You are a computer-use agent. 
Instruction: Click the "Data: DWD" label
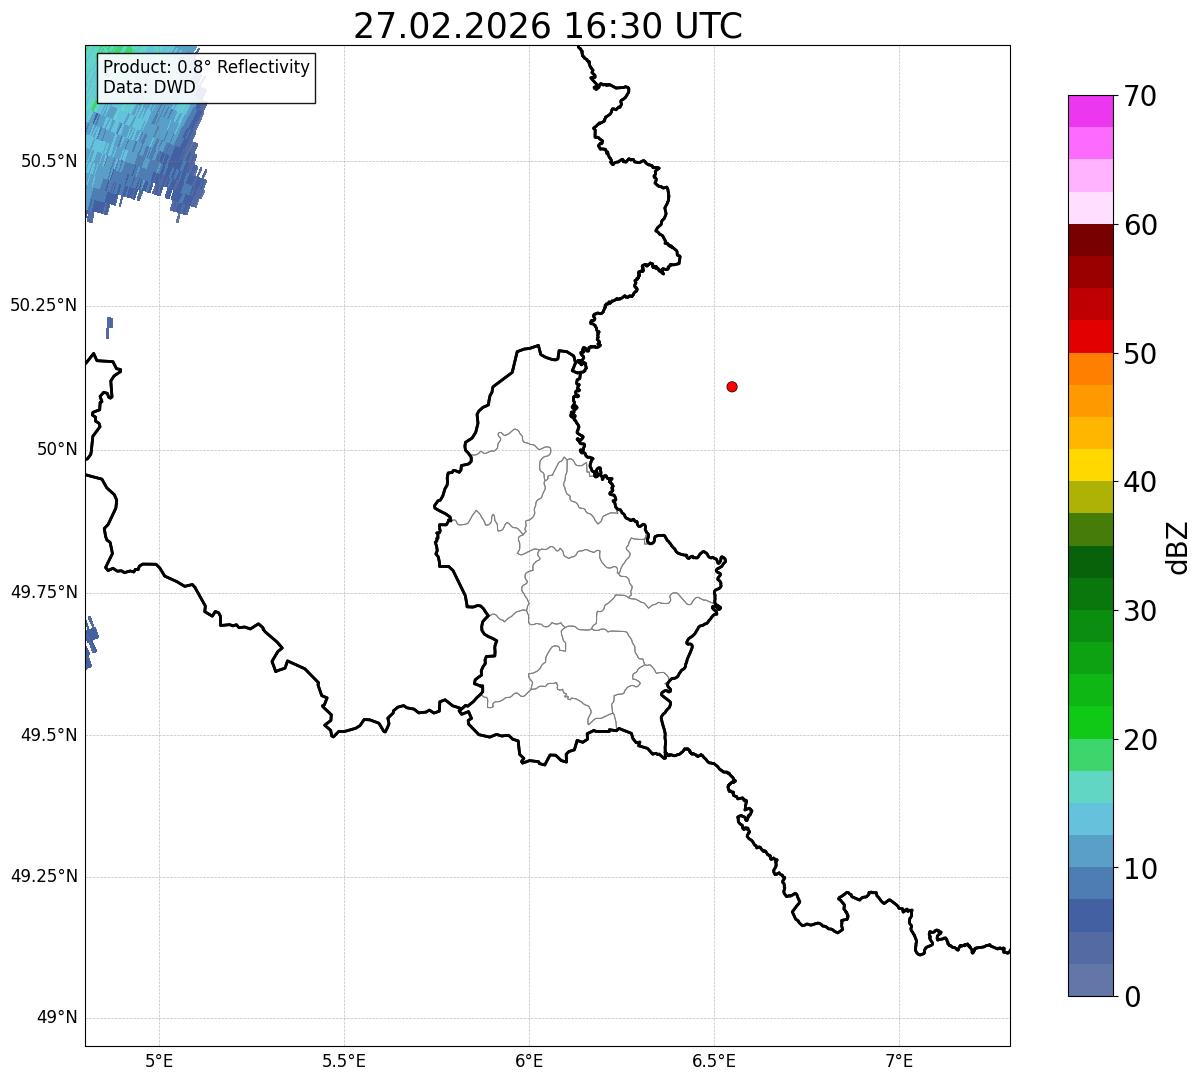click(x=149, y=87)
